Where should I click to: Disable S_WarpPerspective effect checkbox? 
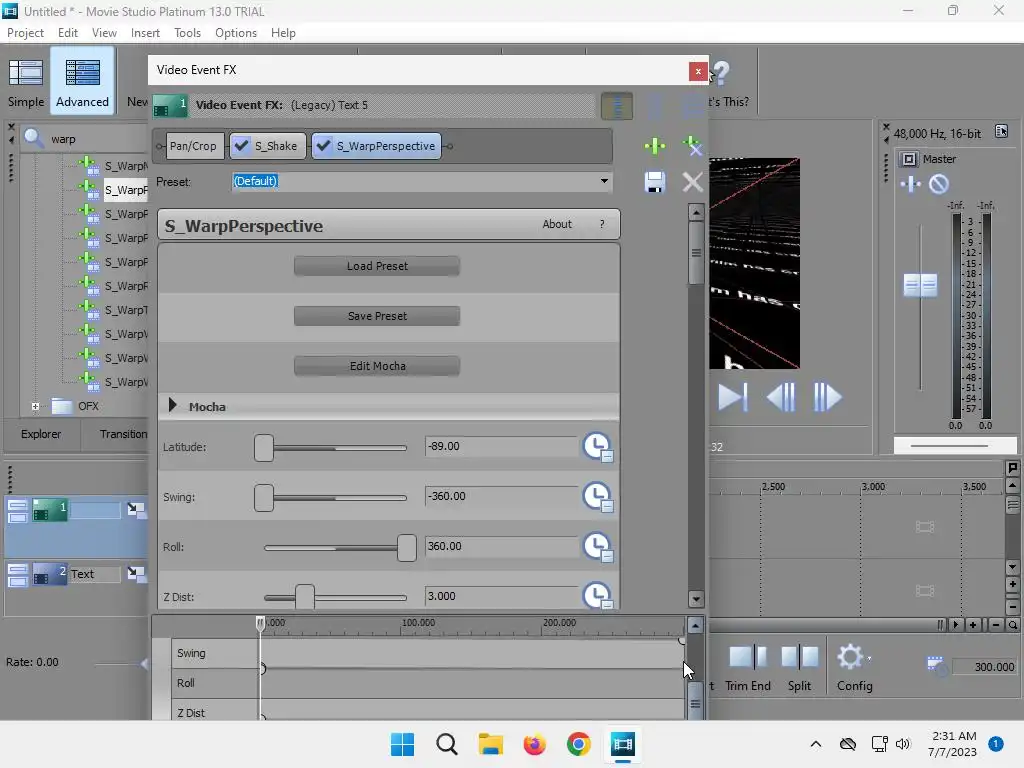(x=323, y=146)
